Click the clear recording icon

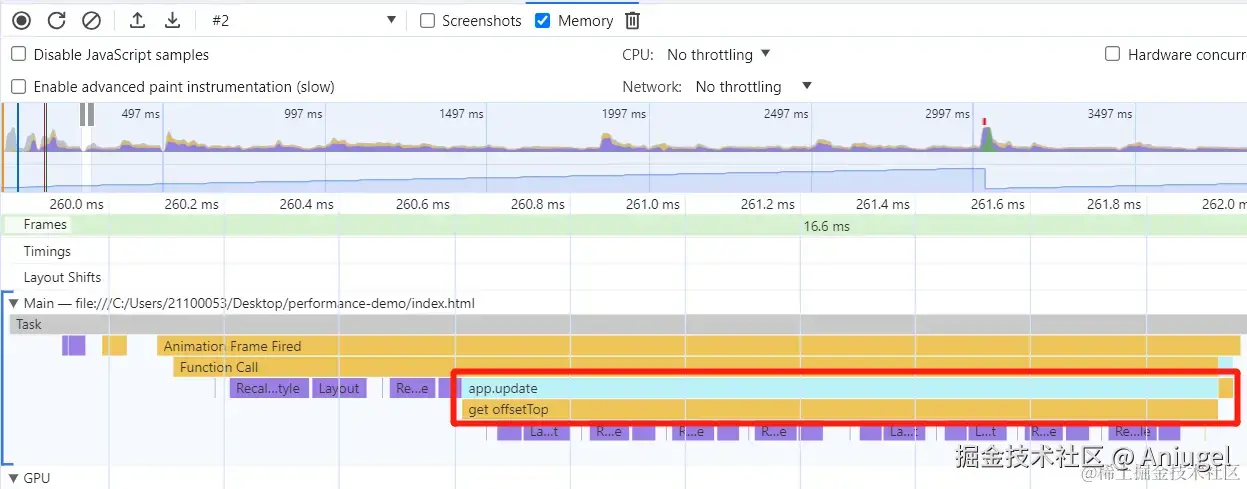(91, 20)
